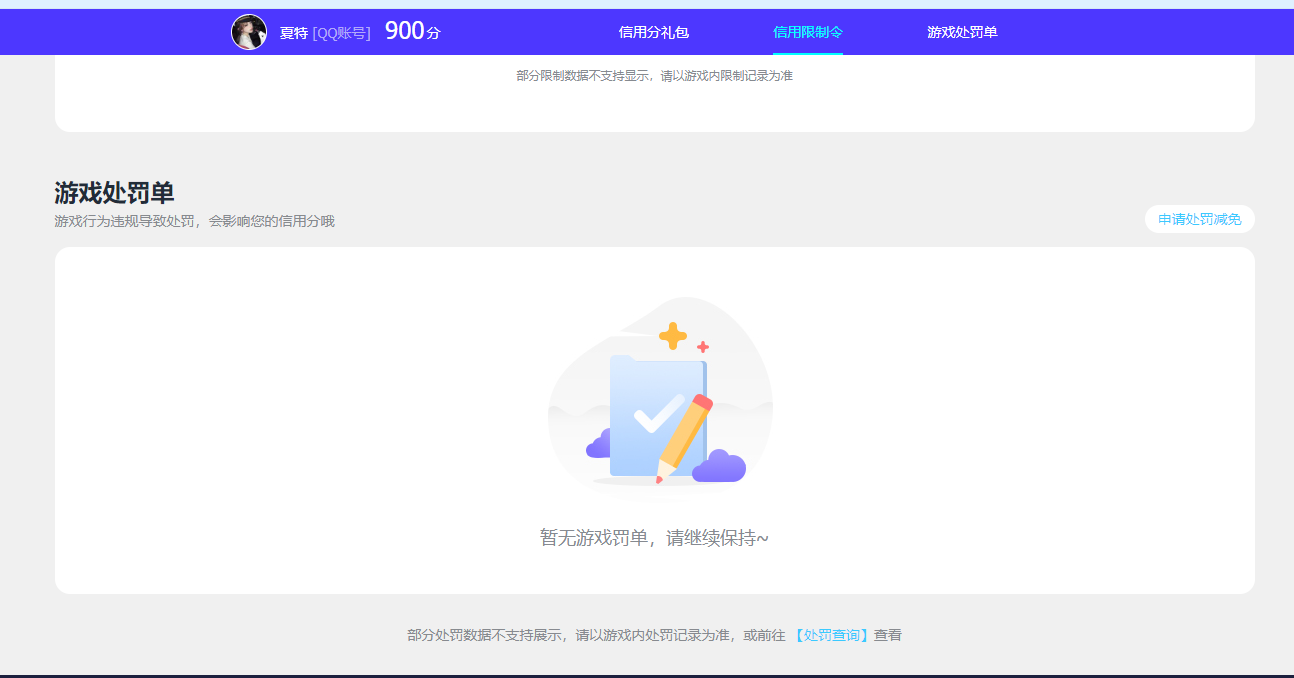1294x678 pixels.
Task: Click the 申请处罚减免 button
Action: 1199,219
